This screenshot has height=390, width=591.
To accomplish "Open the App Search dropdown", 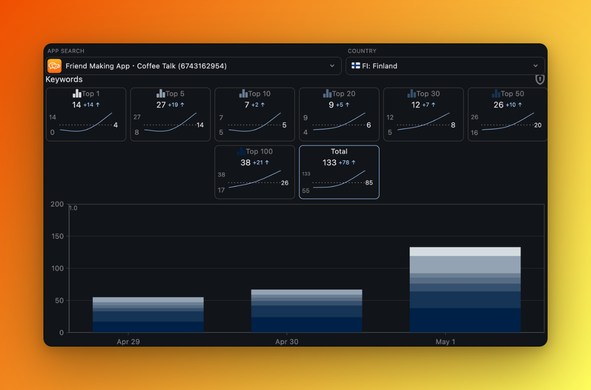I will point(194,66).
